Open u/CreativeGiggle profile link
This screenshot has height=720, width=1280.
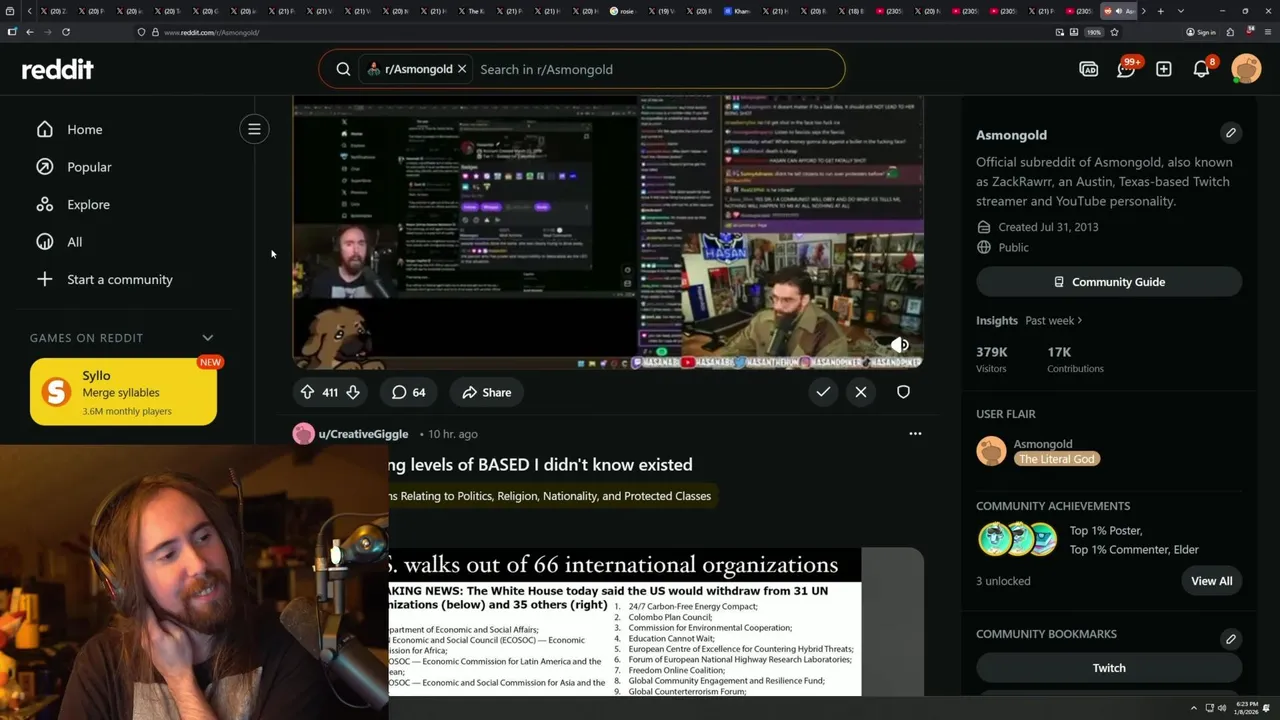click(363, 434)
